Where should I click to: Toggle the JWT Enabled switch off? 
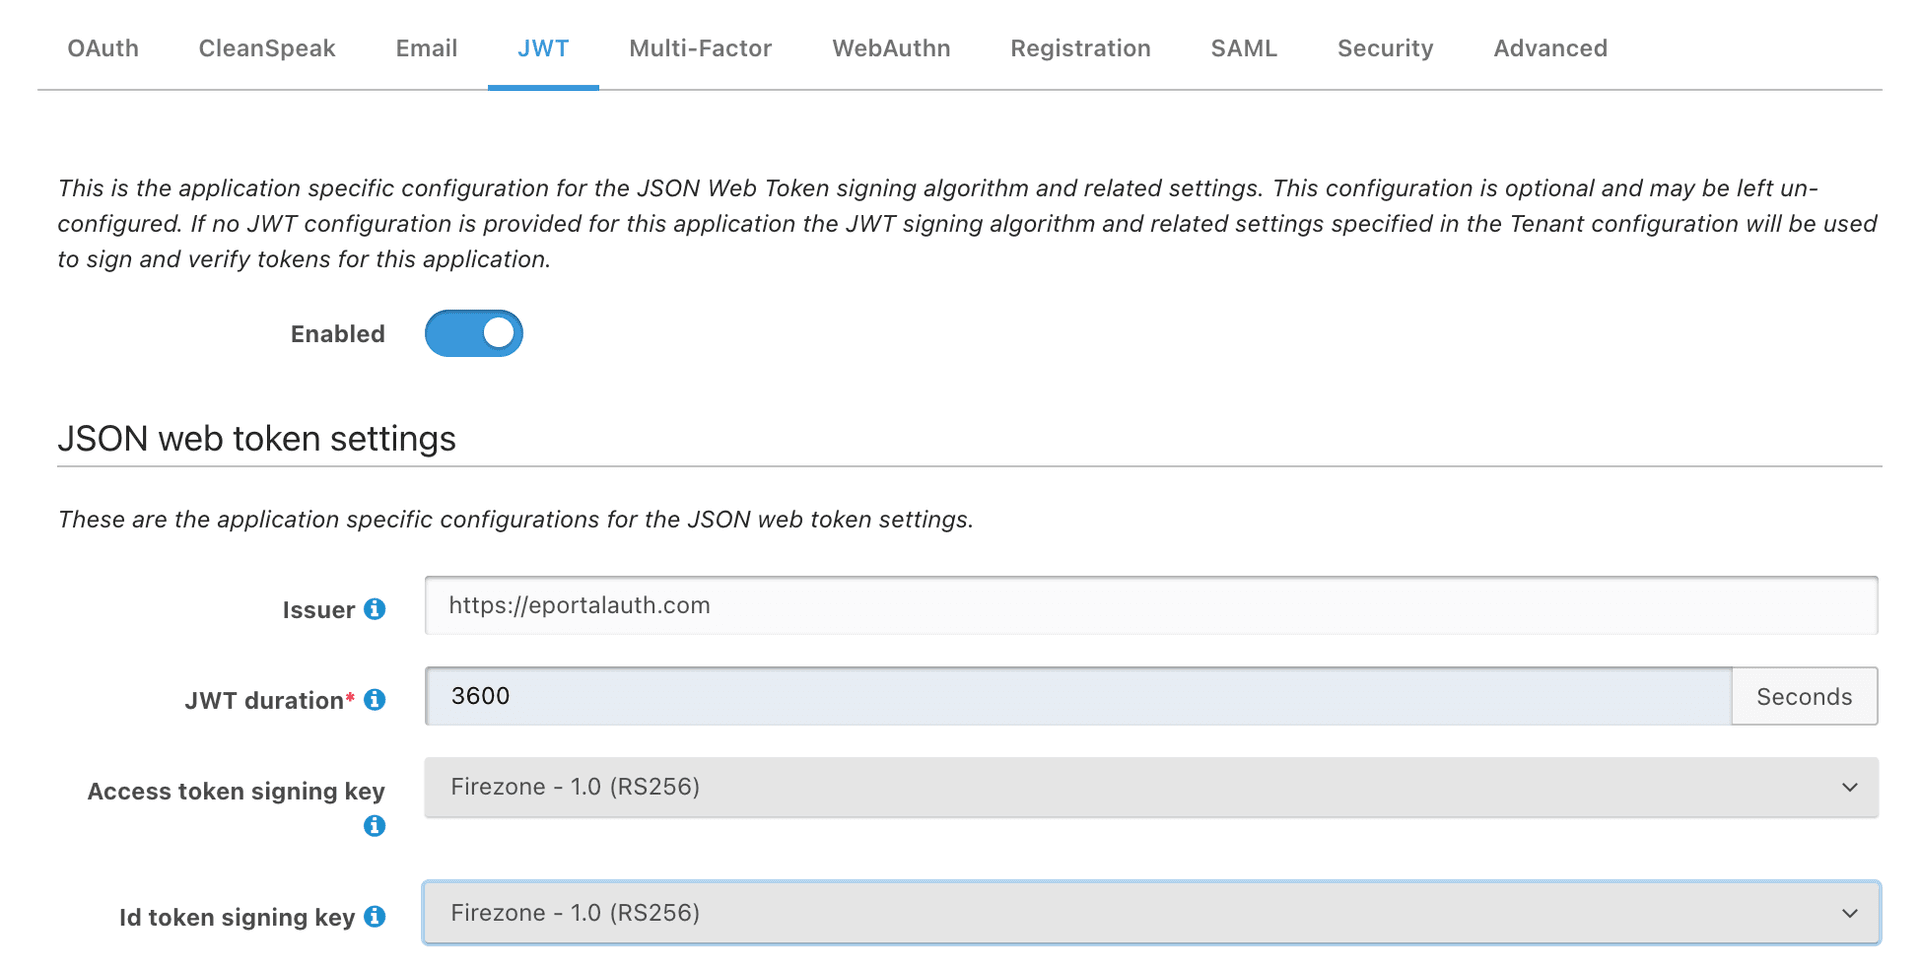[473, 333]
